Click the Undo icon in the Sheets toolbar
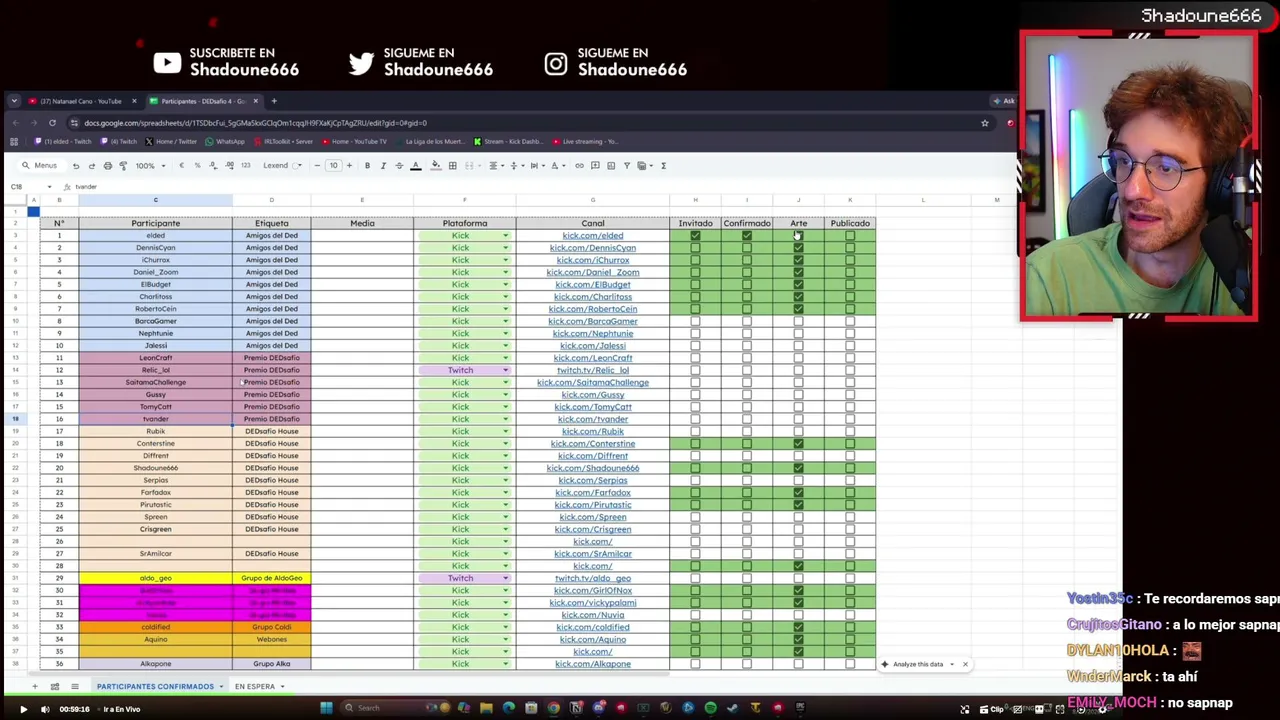The height and width of the screenshot is (720, 1280). tap(75, 166)
